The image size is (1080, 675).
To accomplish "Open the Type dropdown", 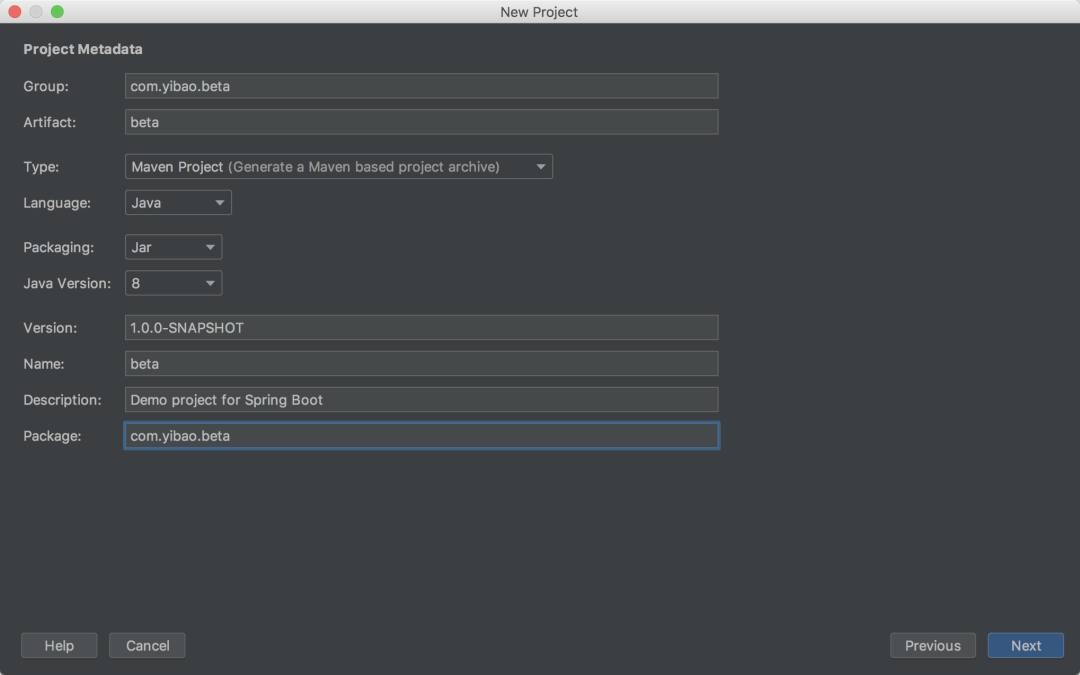I will [x=338, y=167].
